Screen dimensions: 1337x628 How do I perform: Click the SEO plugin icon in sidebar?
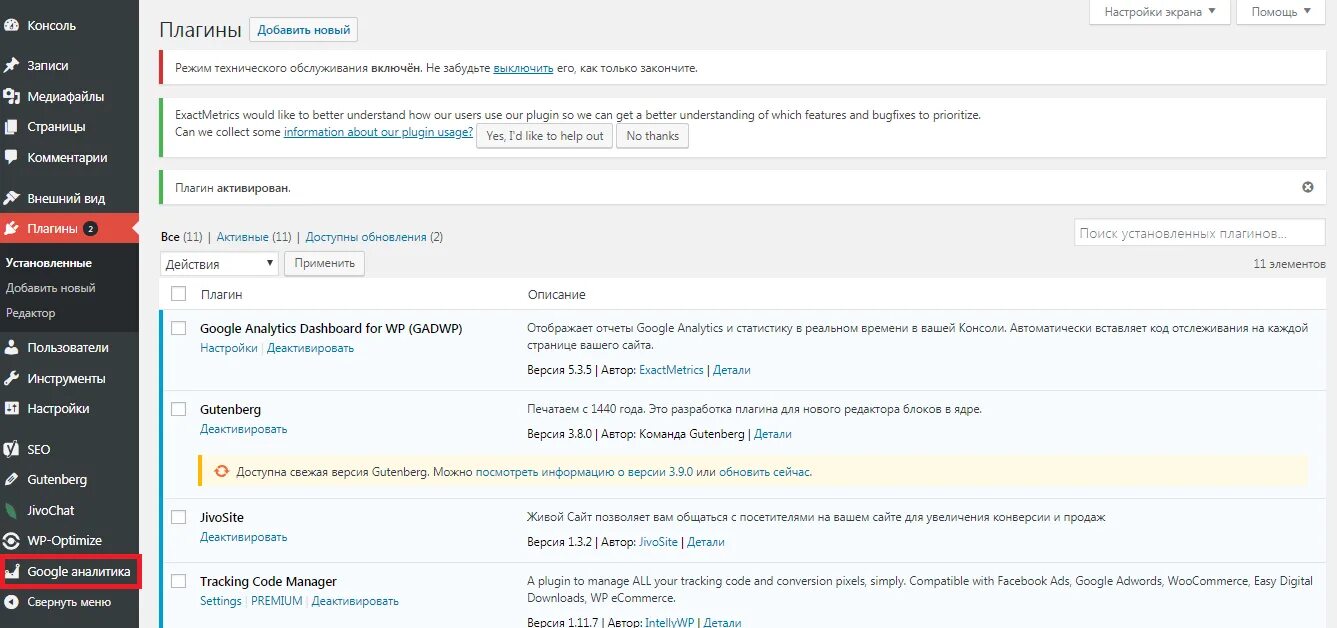[12, 449]
